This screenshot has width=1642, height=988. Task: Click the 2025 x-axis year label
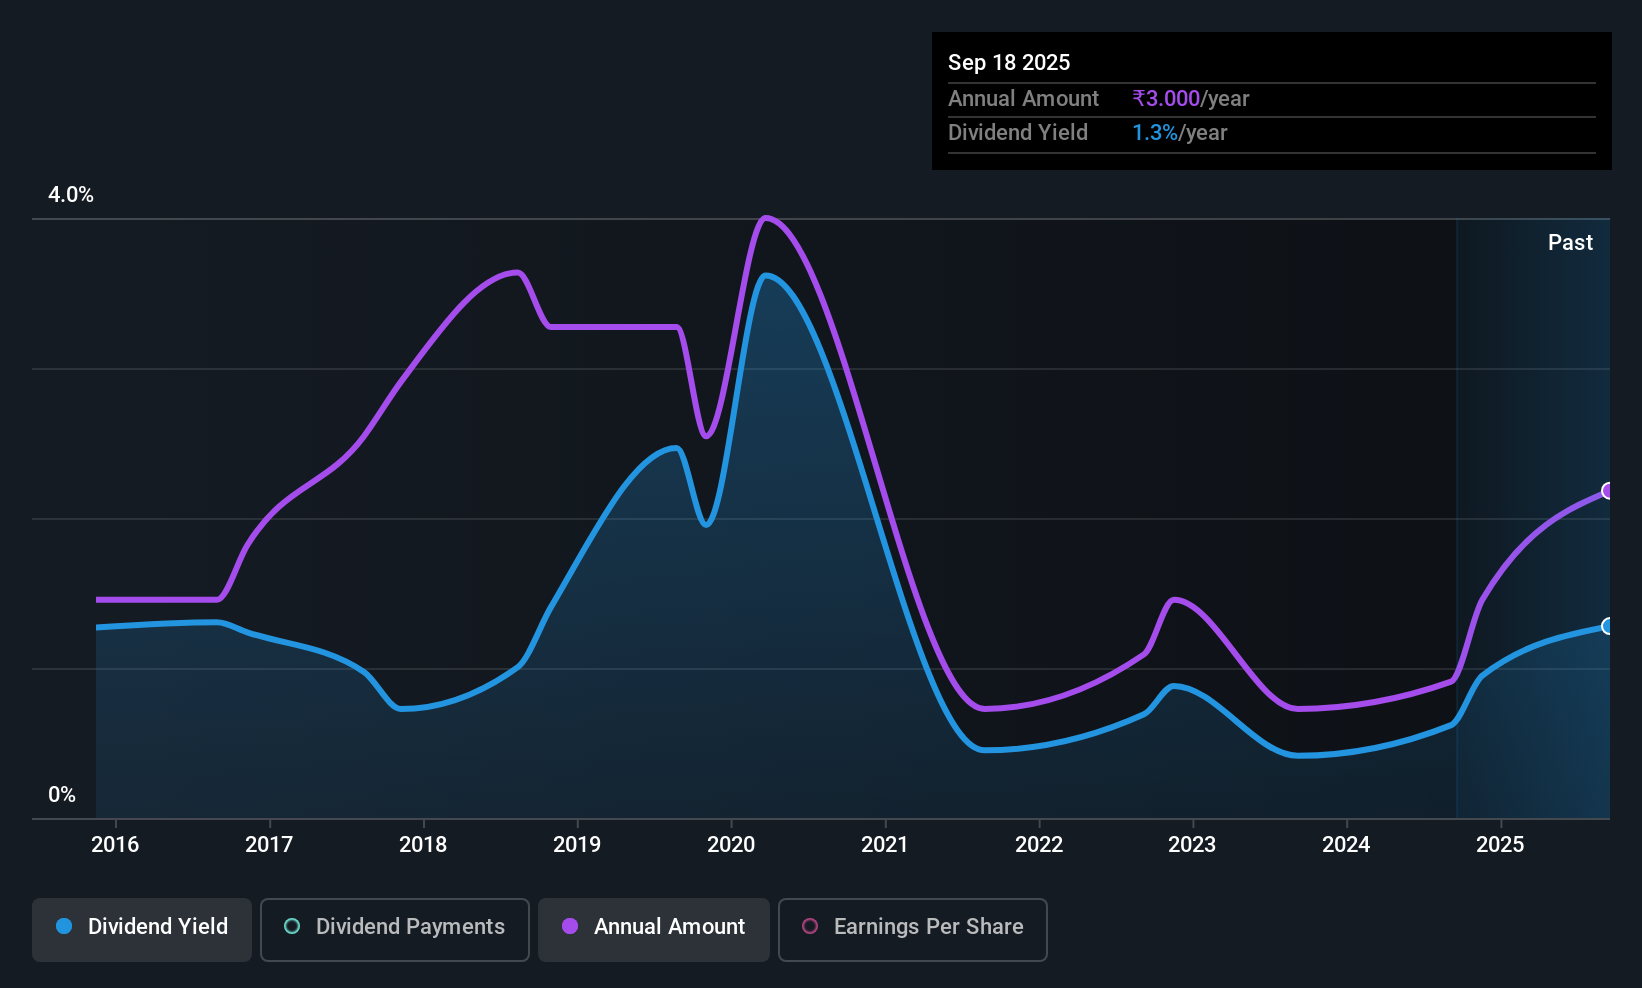click(1500, 845)
